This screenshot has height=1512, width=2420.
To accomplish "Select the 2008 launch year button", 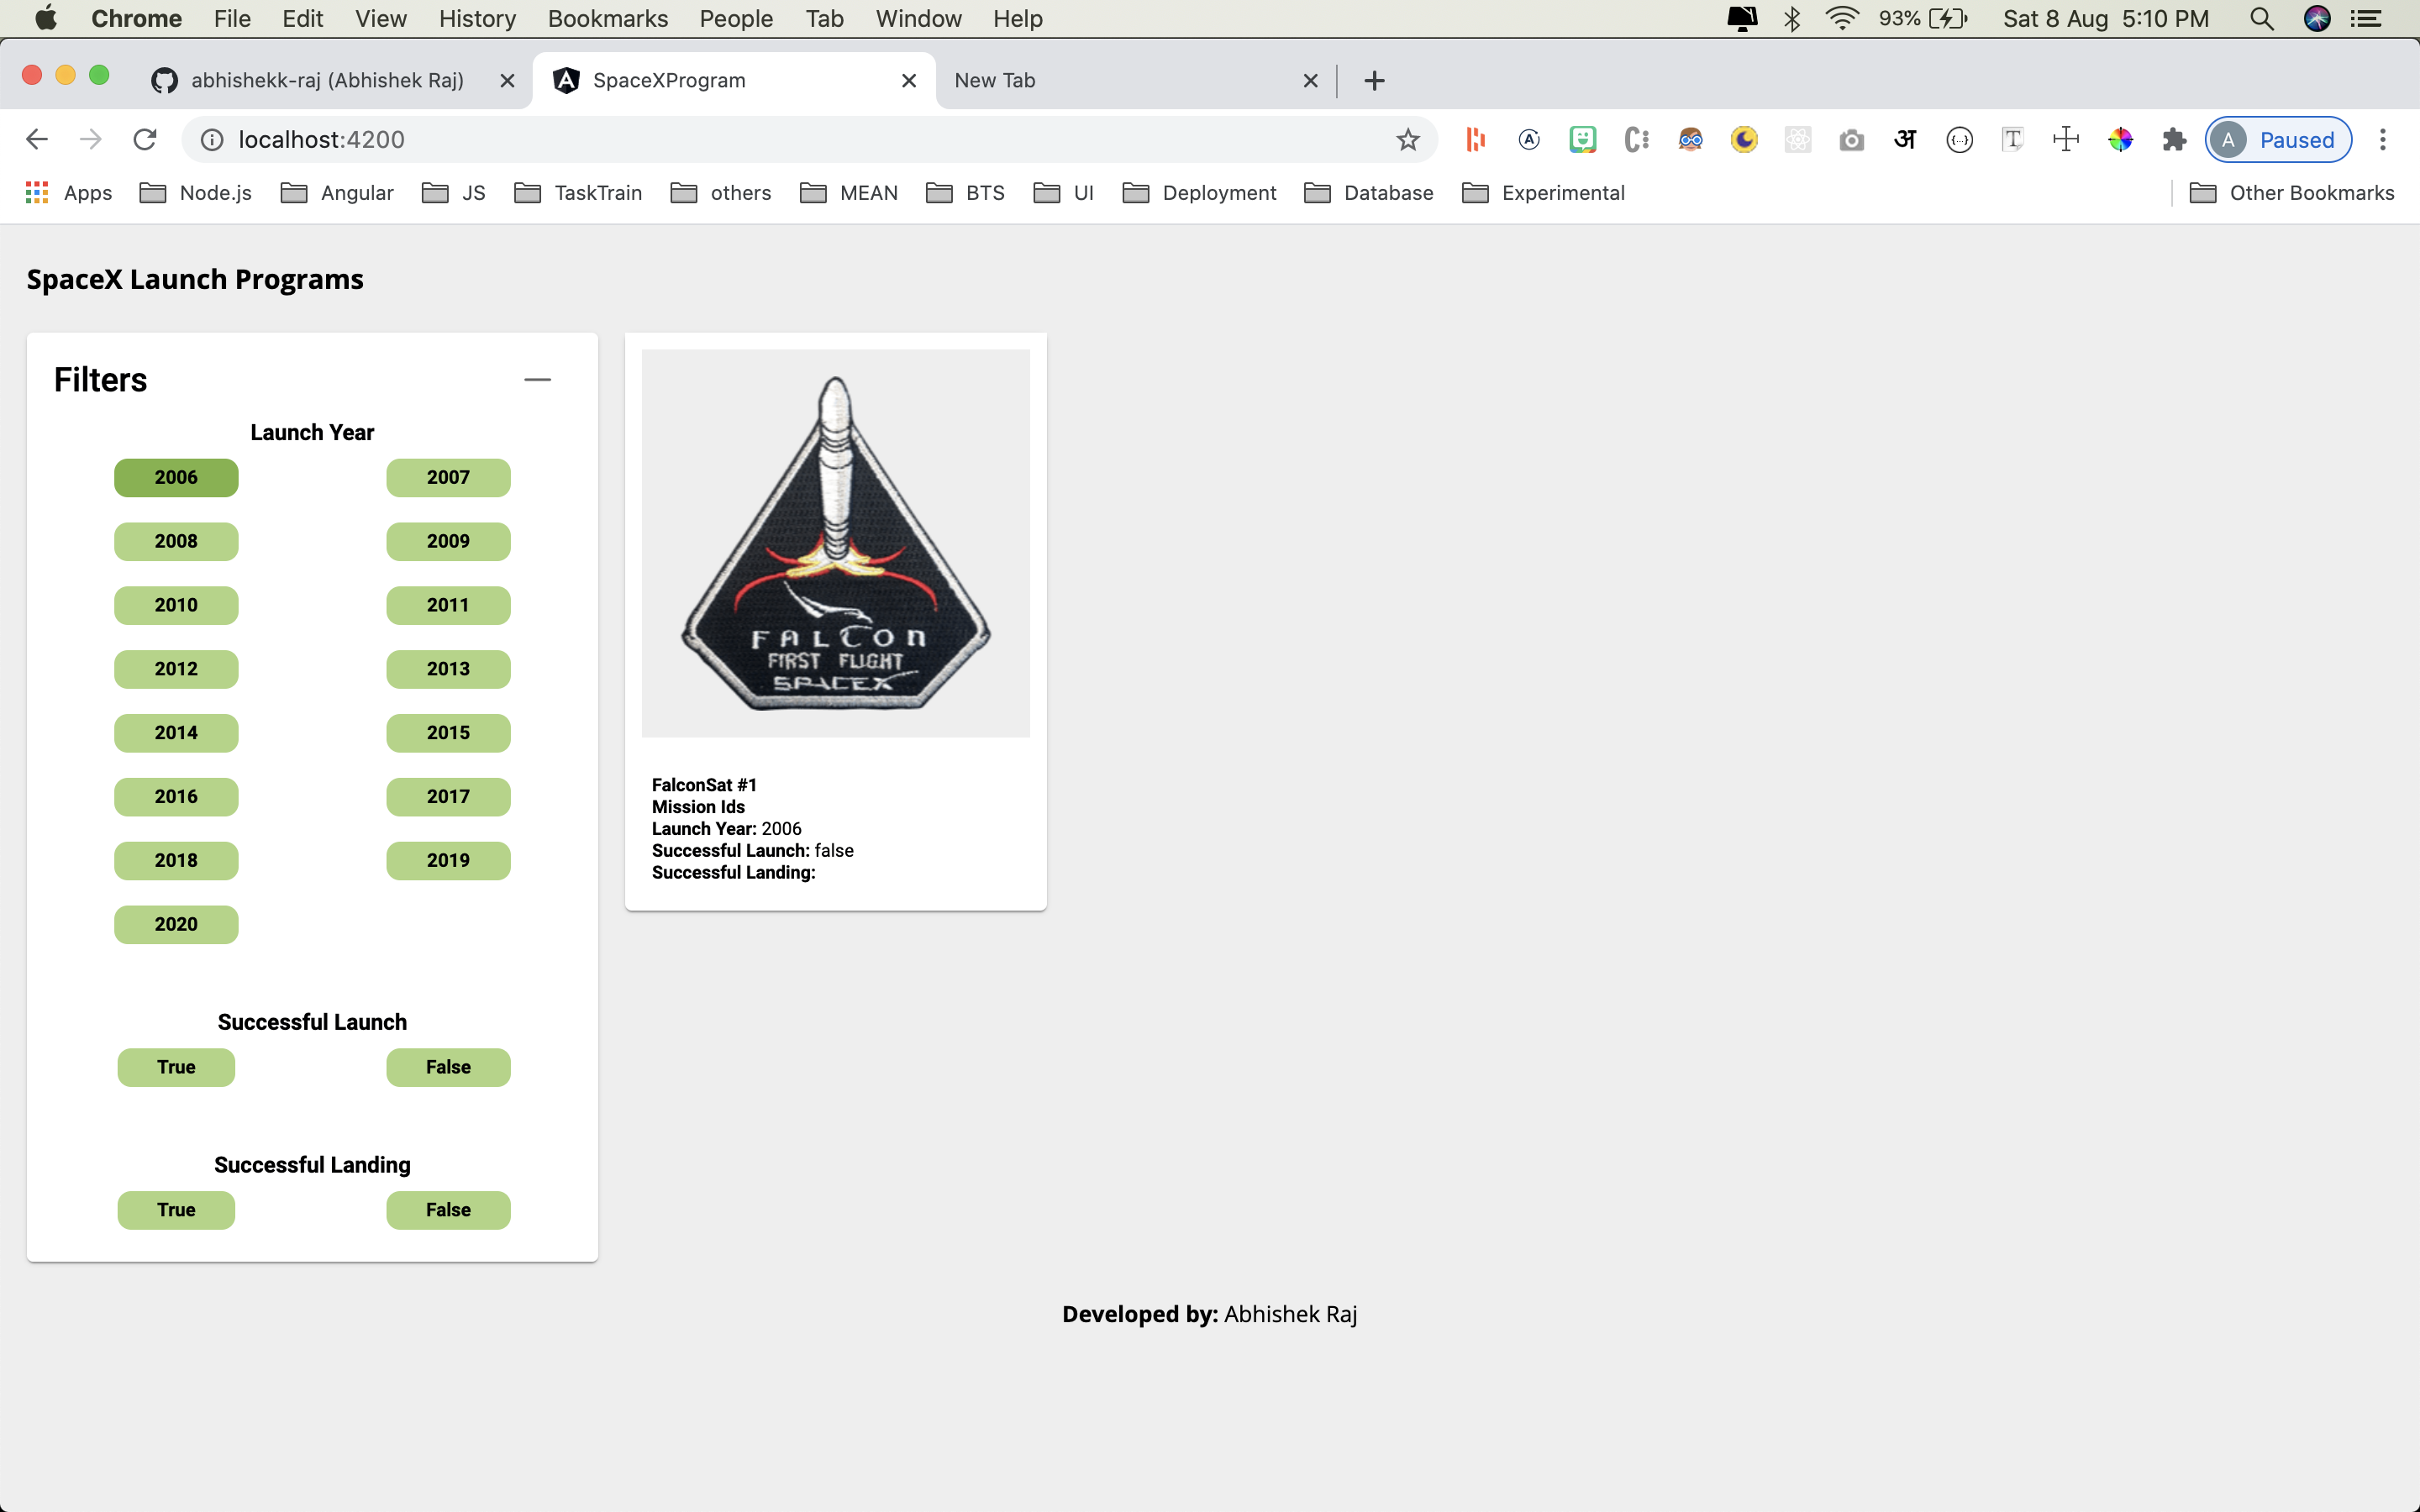I will (x=176, y=542).
